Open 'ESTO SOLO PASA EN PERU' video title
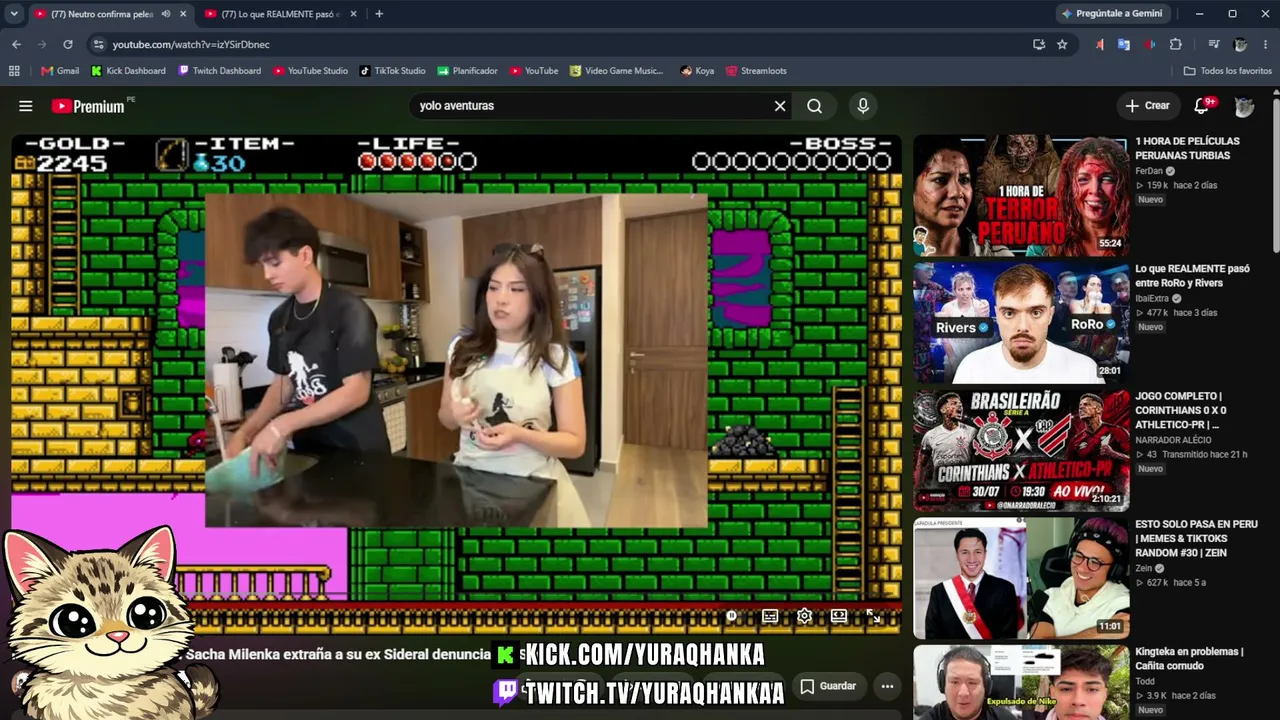The image size is (1280, 720). (1196, 538)
